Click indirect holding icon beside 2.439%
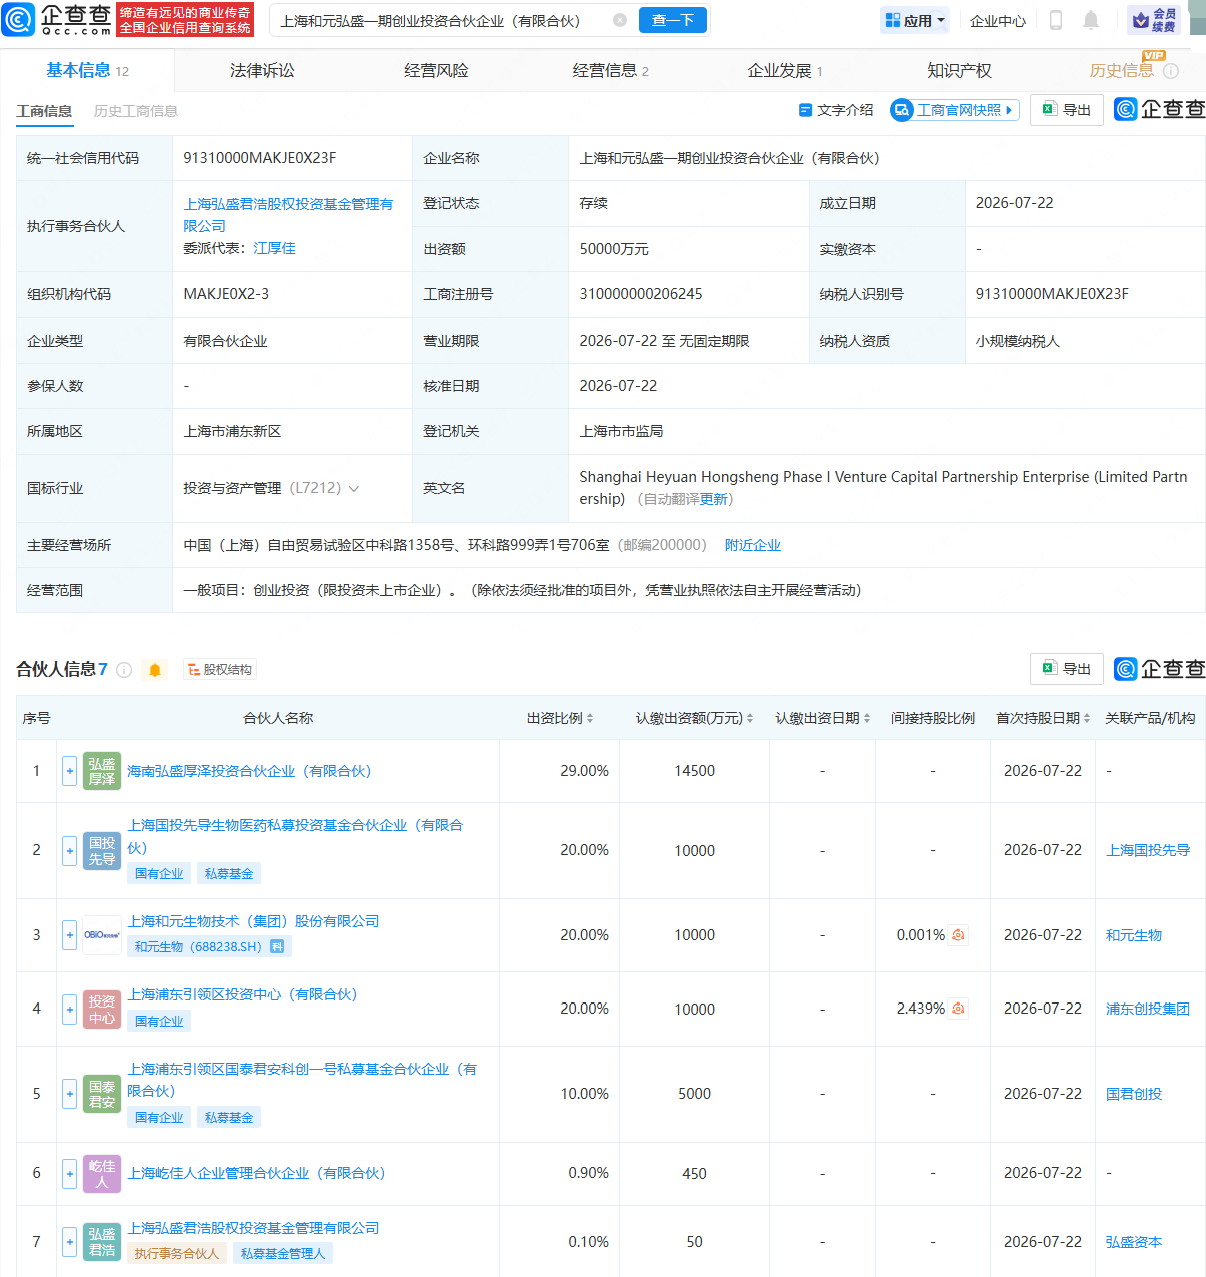The height and width of the screenshot is (1277, 1206). tap(958, 1009)
